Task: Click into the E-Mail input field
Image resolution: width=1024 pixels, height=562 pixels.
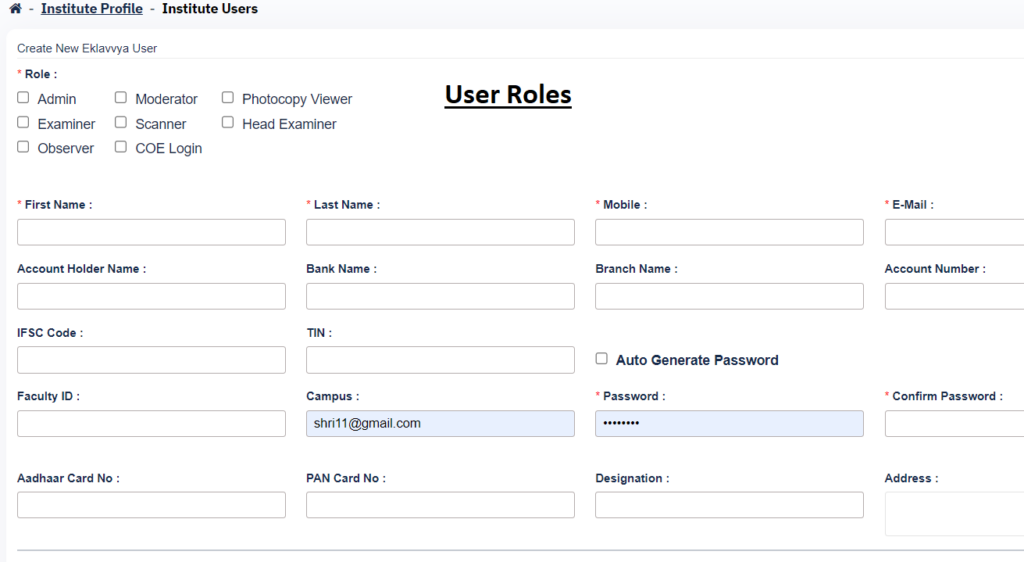Action: [x=954, y=232]
